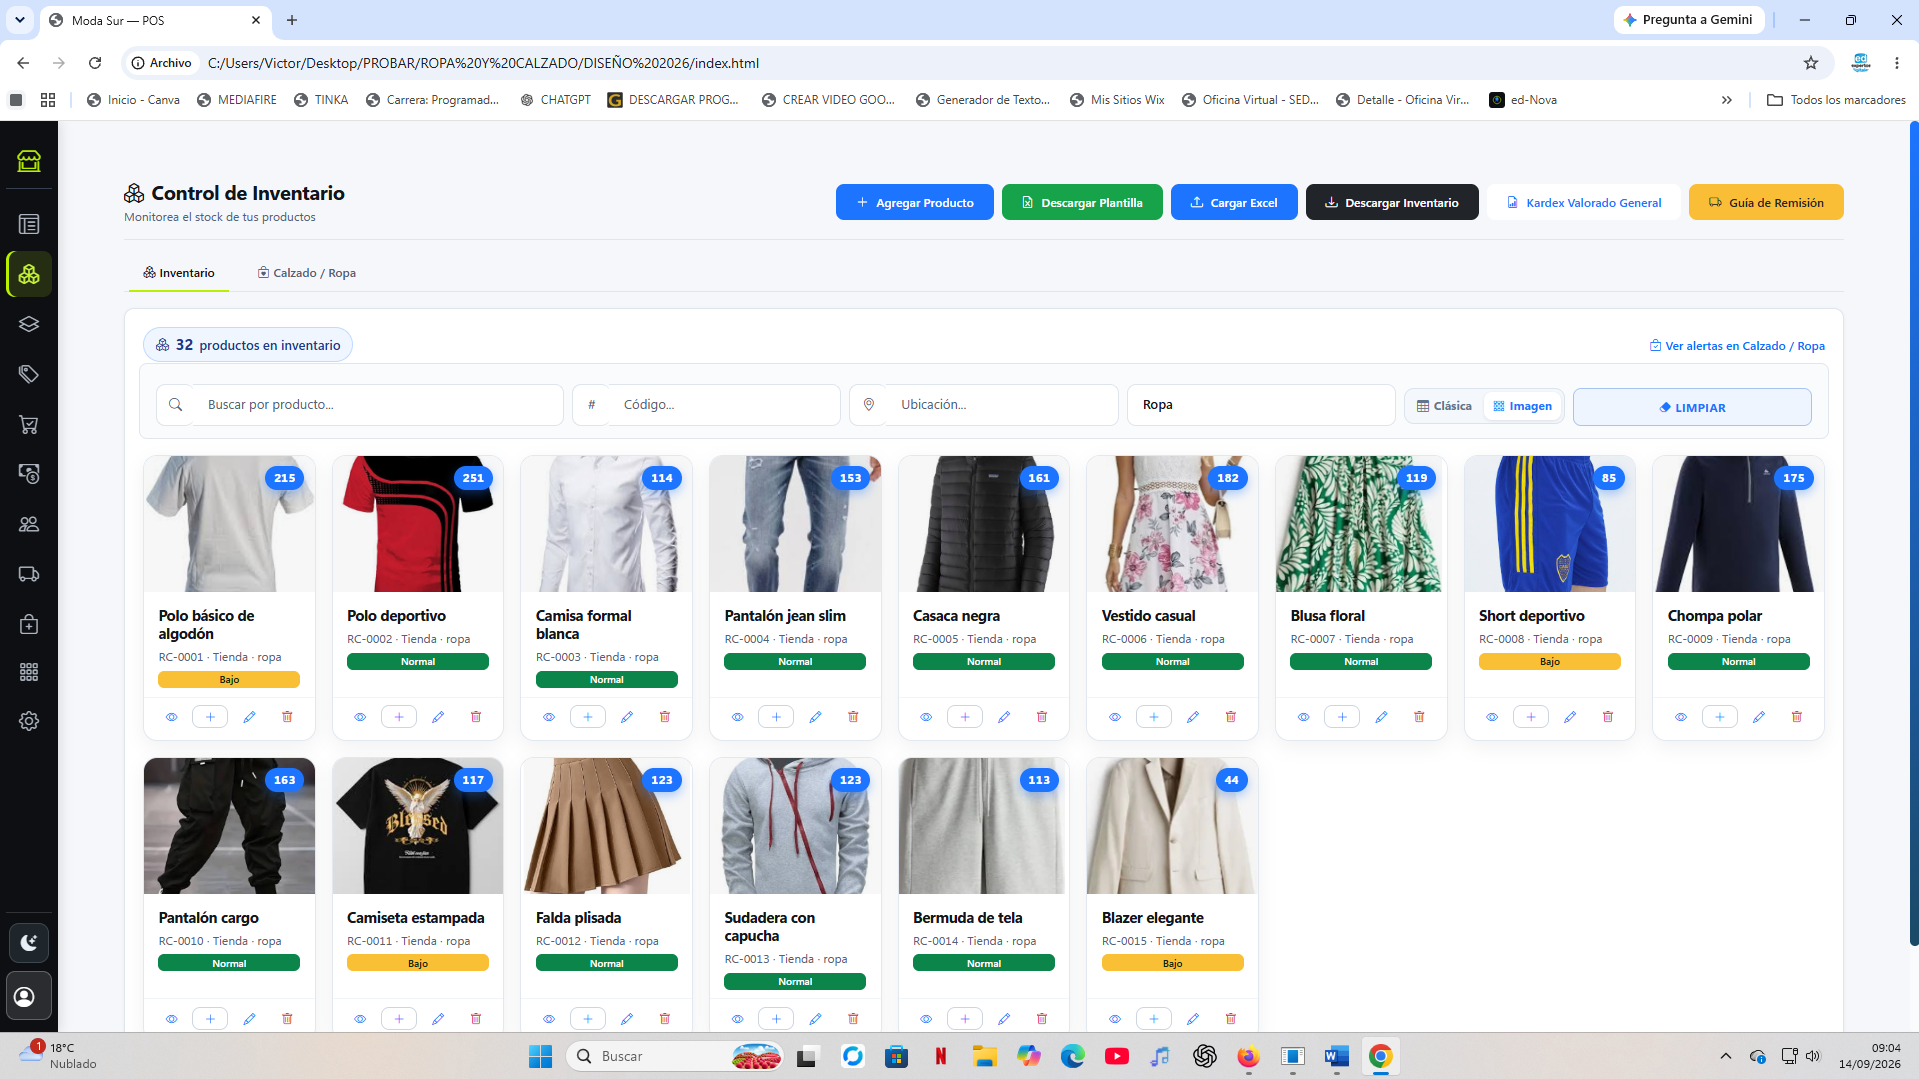View Polo deportivo details eye icon
The image size is (1919, 1079).
coord(360,717)
